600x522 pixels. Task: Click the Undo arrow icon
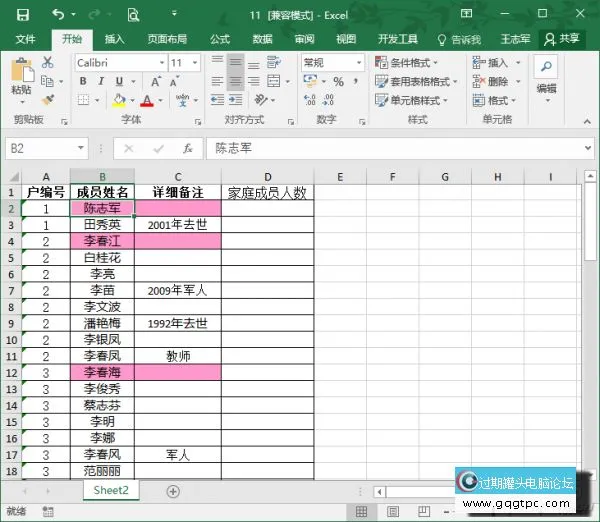(x=57, y=15)
